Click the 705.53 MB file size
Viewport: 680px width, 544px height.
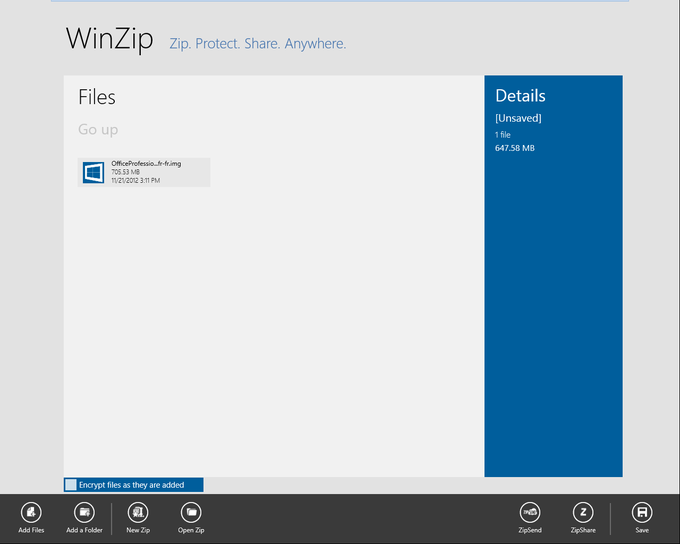point(125,172)
